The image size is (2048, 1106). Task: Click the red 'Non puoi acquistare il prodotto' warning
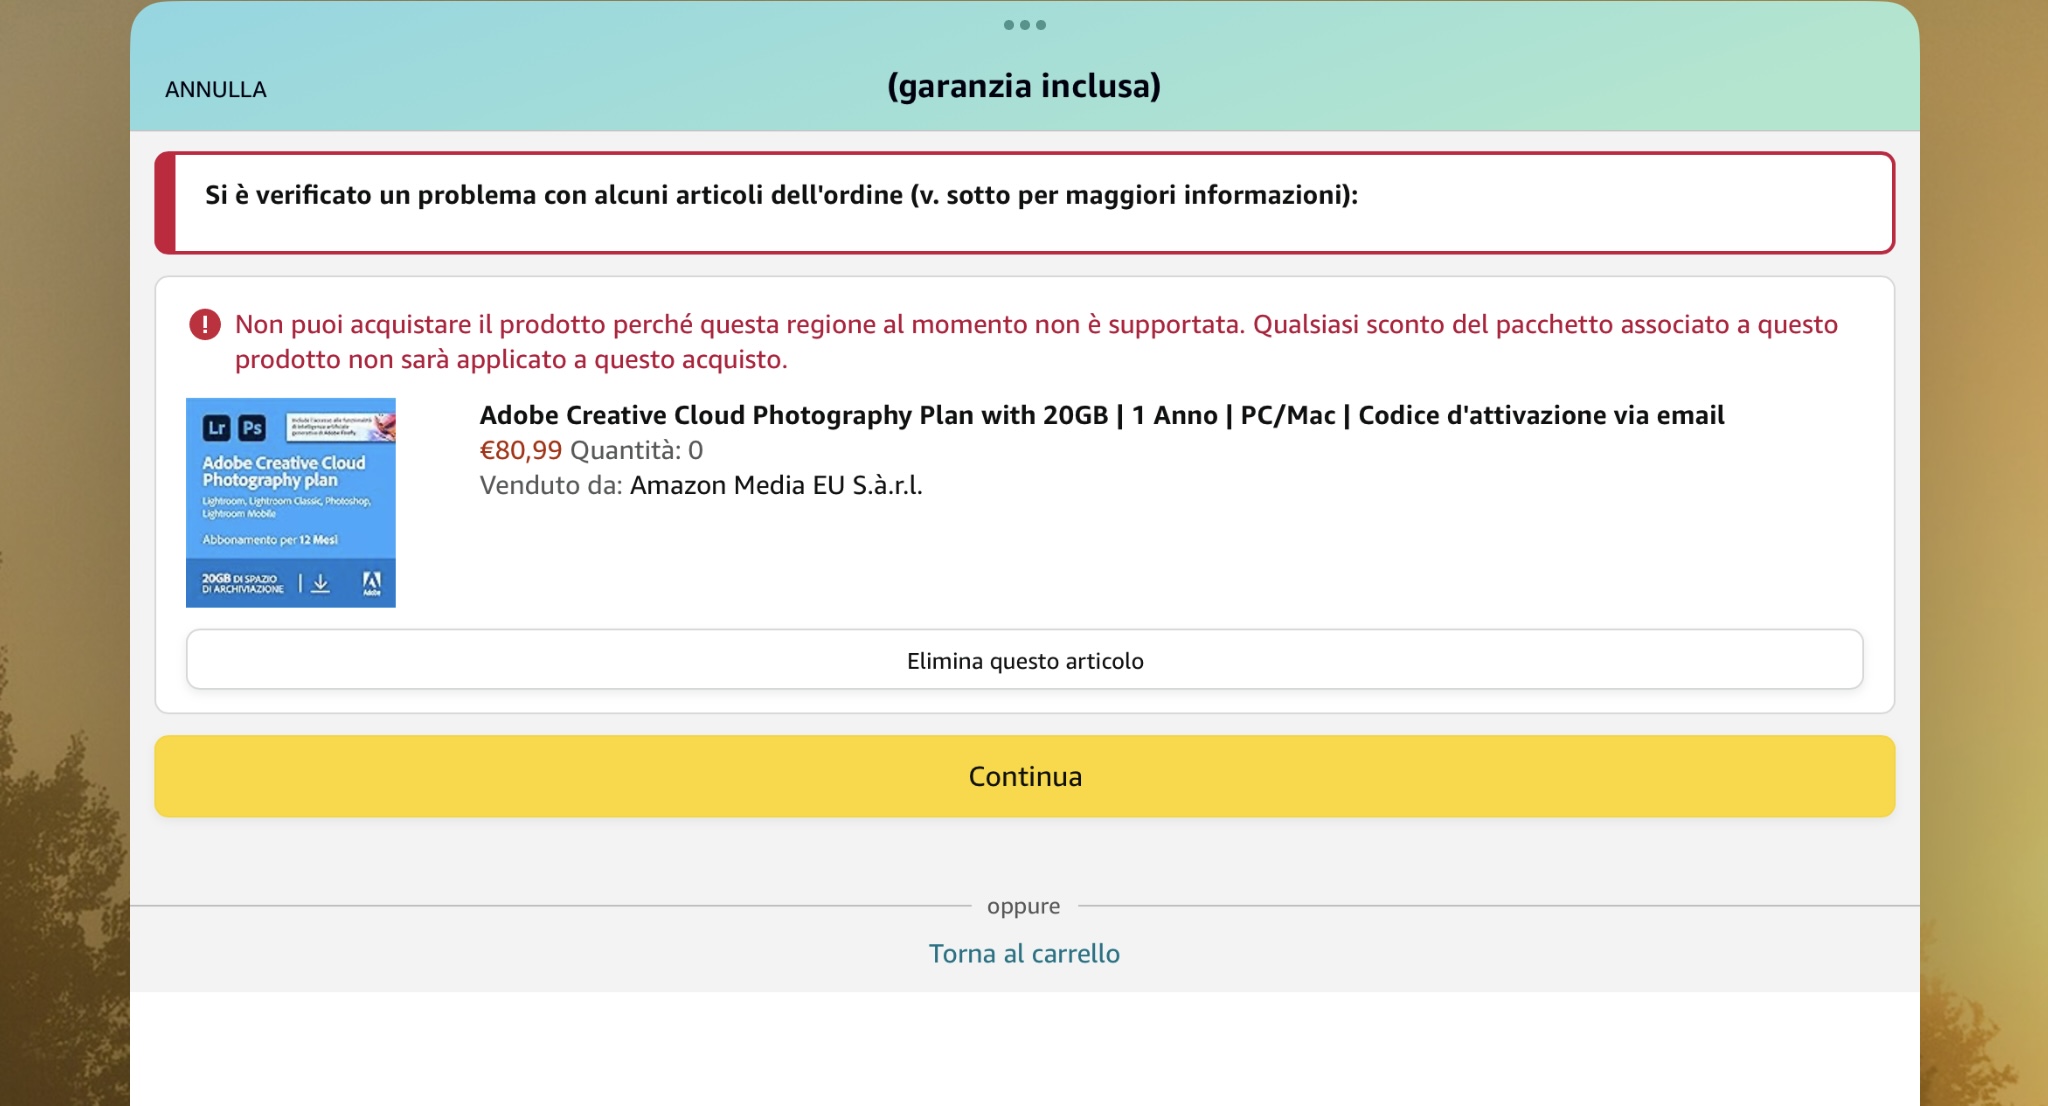tap(1036, 341)
